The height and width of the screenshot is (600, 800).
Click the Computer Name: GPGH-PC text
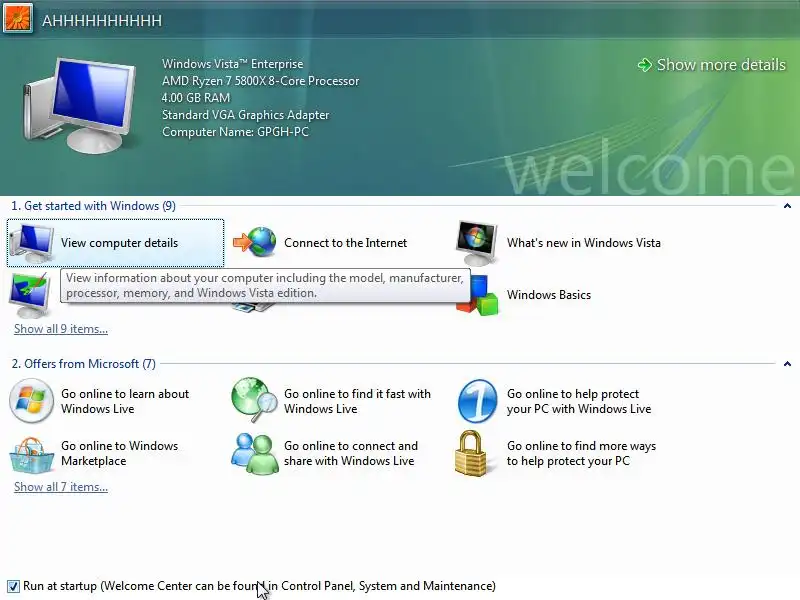pyautogui.click(x=235, y=132)
